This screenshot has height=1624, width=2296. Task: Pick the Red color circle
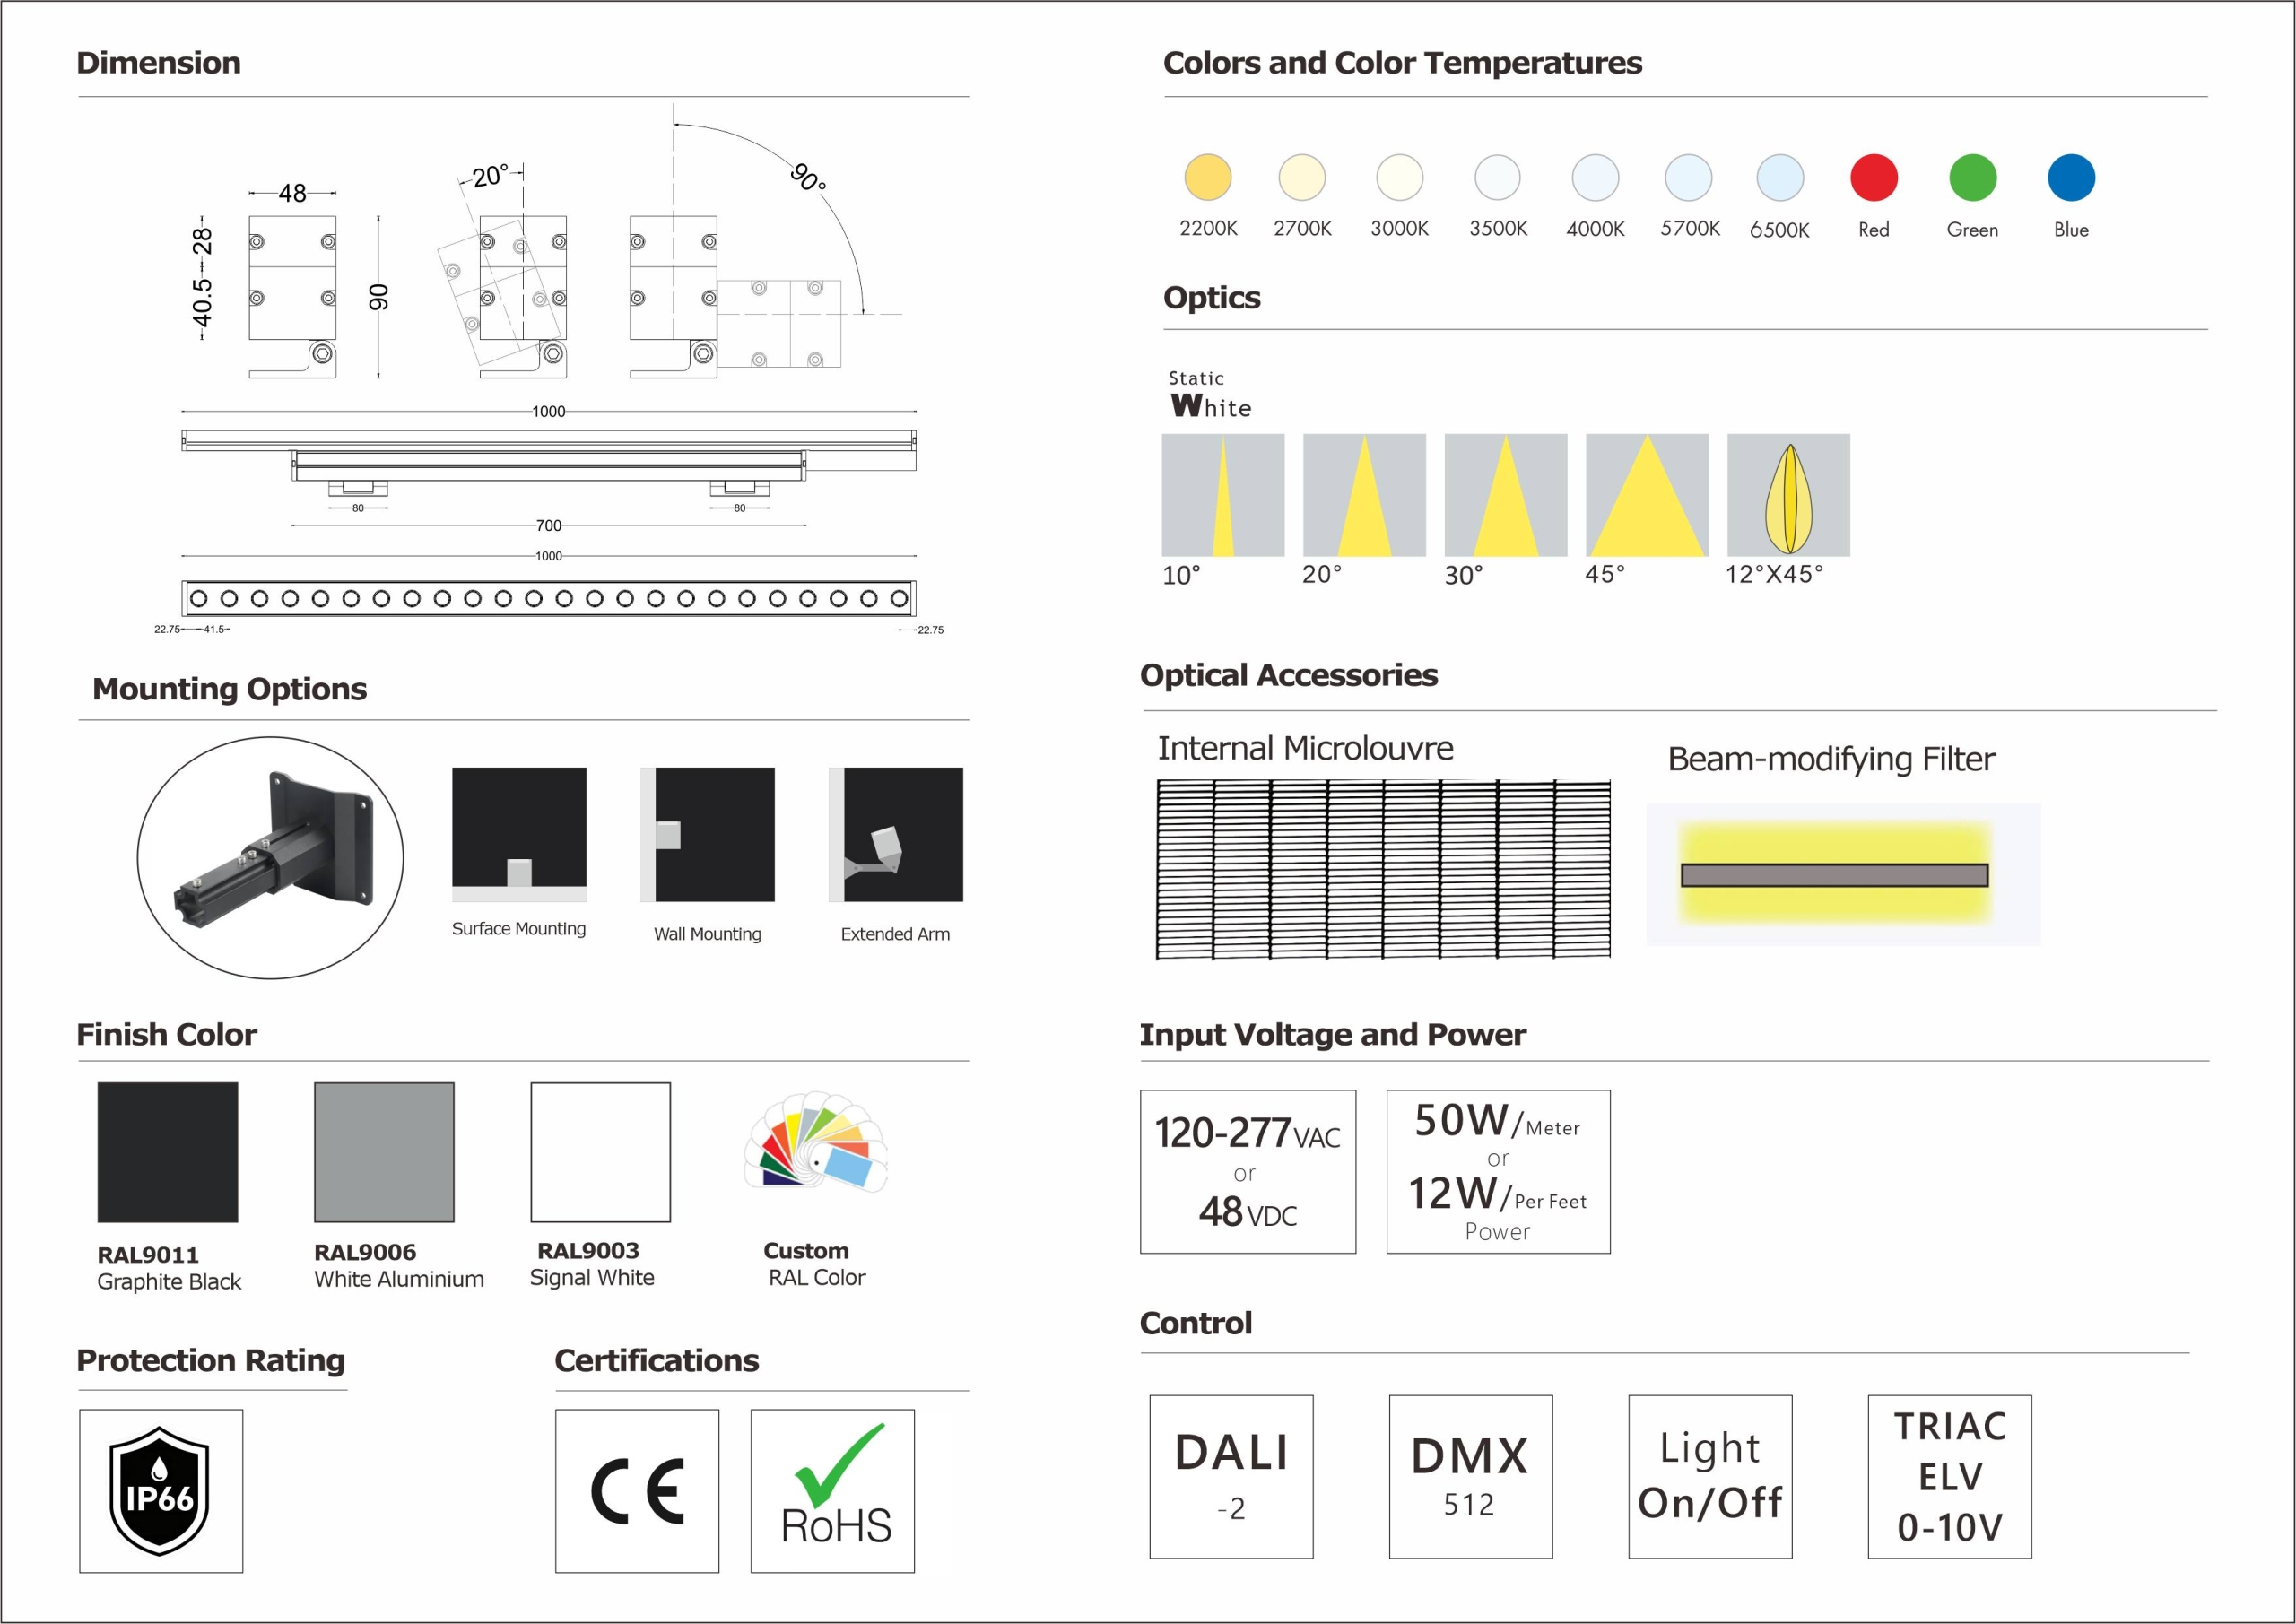click(1873, 178)
